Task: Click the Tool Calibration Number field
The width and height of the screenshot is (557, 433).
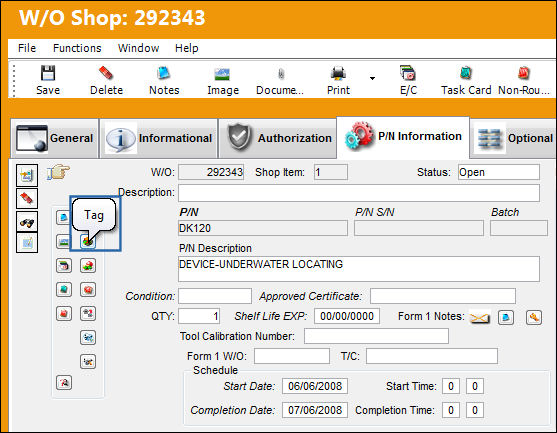Action: pos(376,336)
